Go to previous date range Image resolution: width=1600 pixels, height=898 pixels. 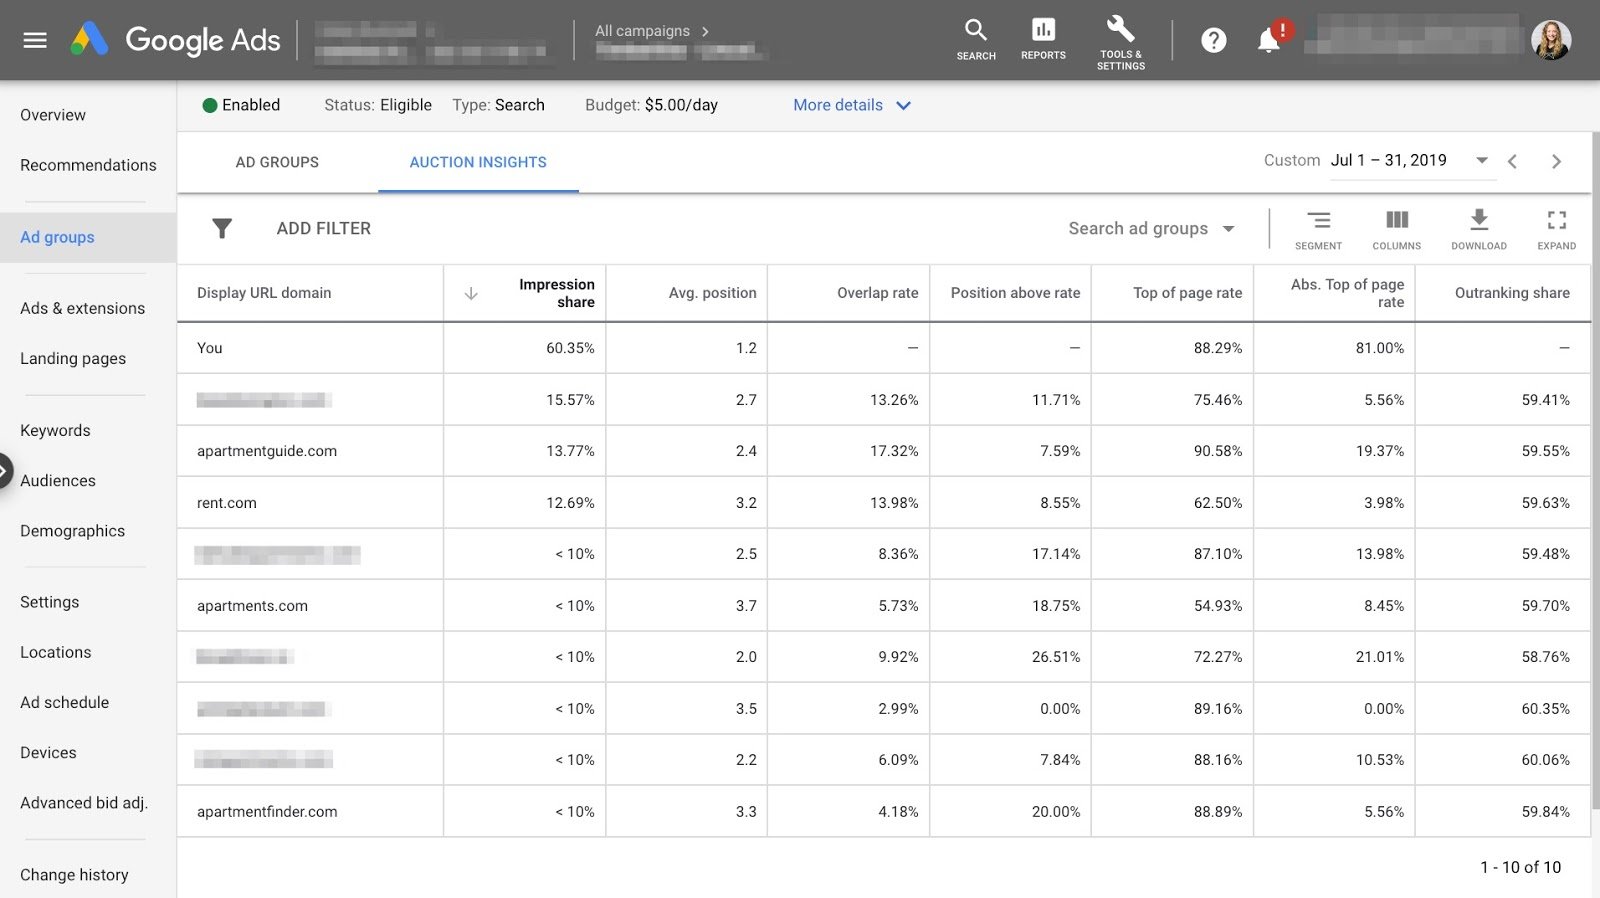point(1513,161)
